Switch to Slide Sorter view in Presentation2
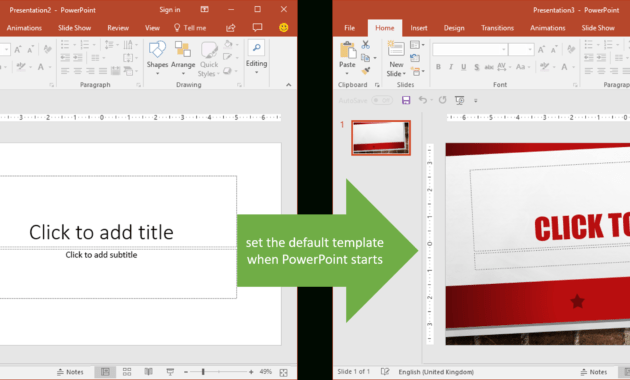Viewport: 630px width, 380px height. tap(127, 372)
